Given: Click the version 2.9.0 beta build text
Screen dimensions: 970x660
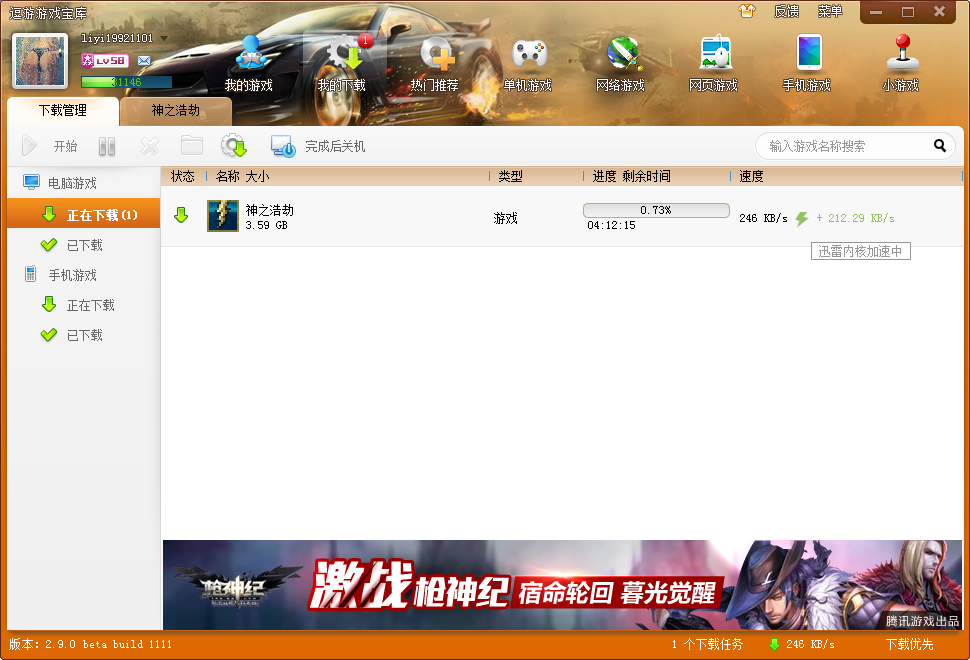Looking at the screenshot, I should (x=90, y=645).
